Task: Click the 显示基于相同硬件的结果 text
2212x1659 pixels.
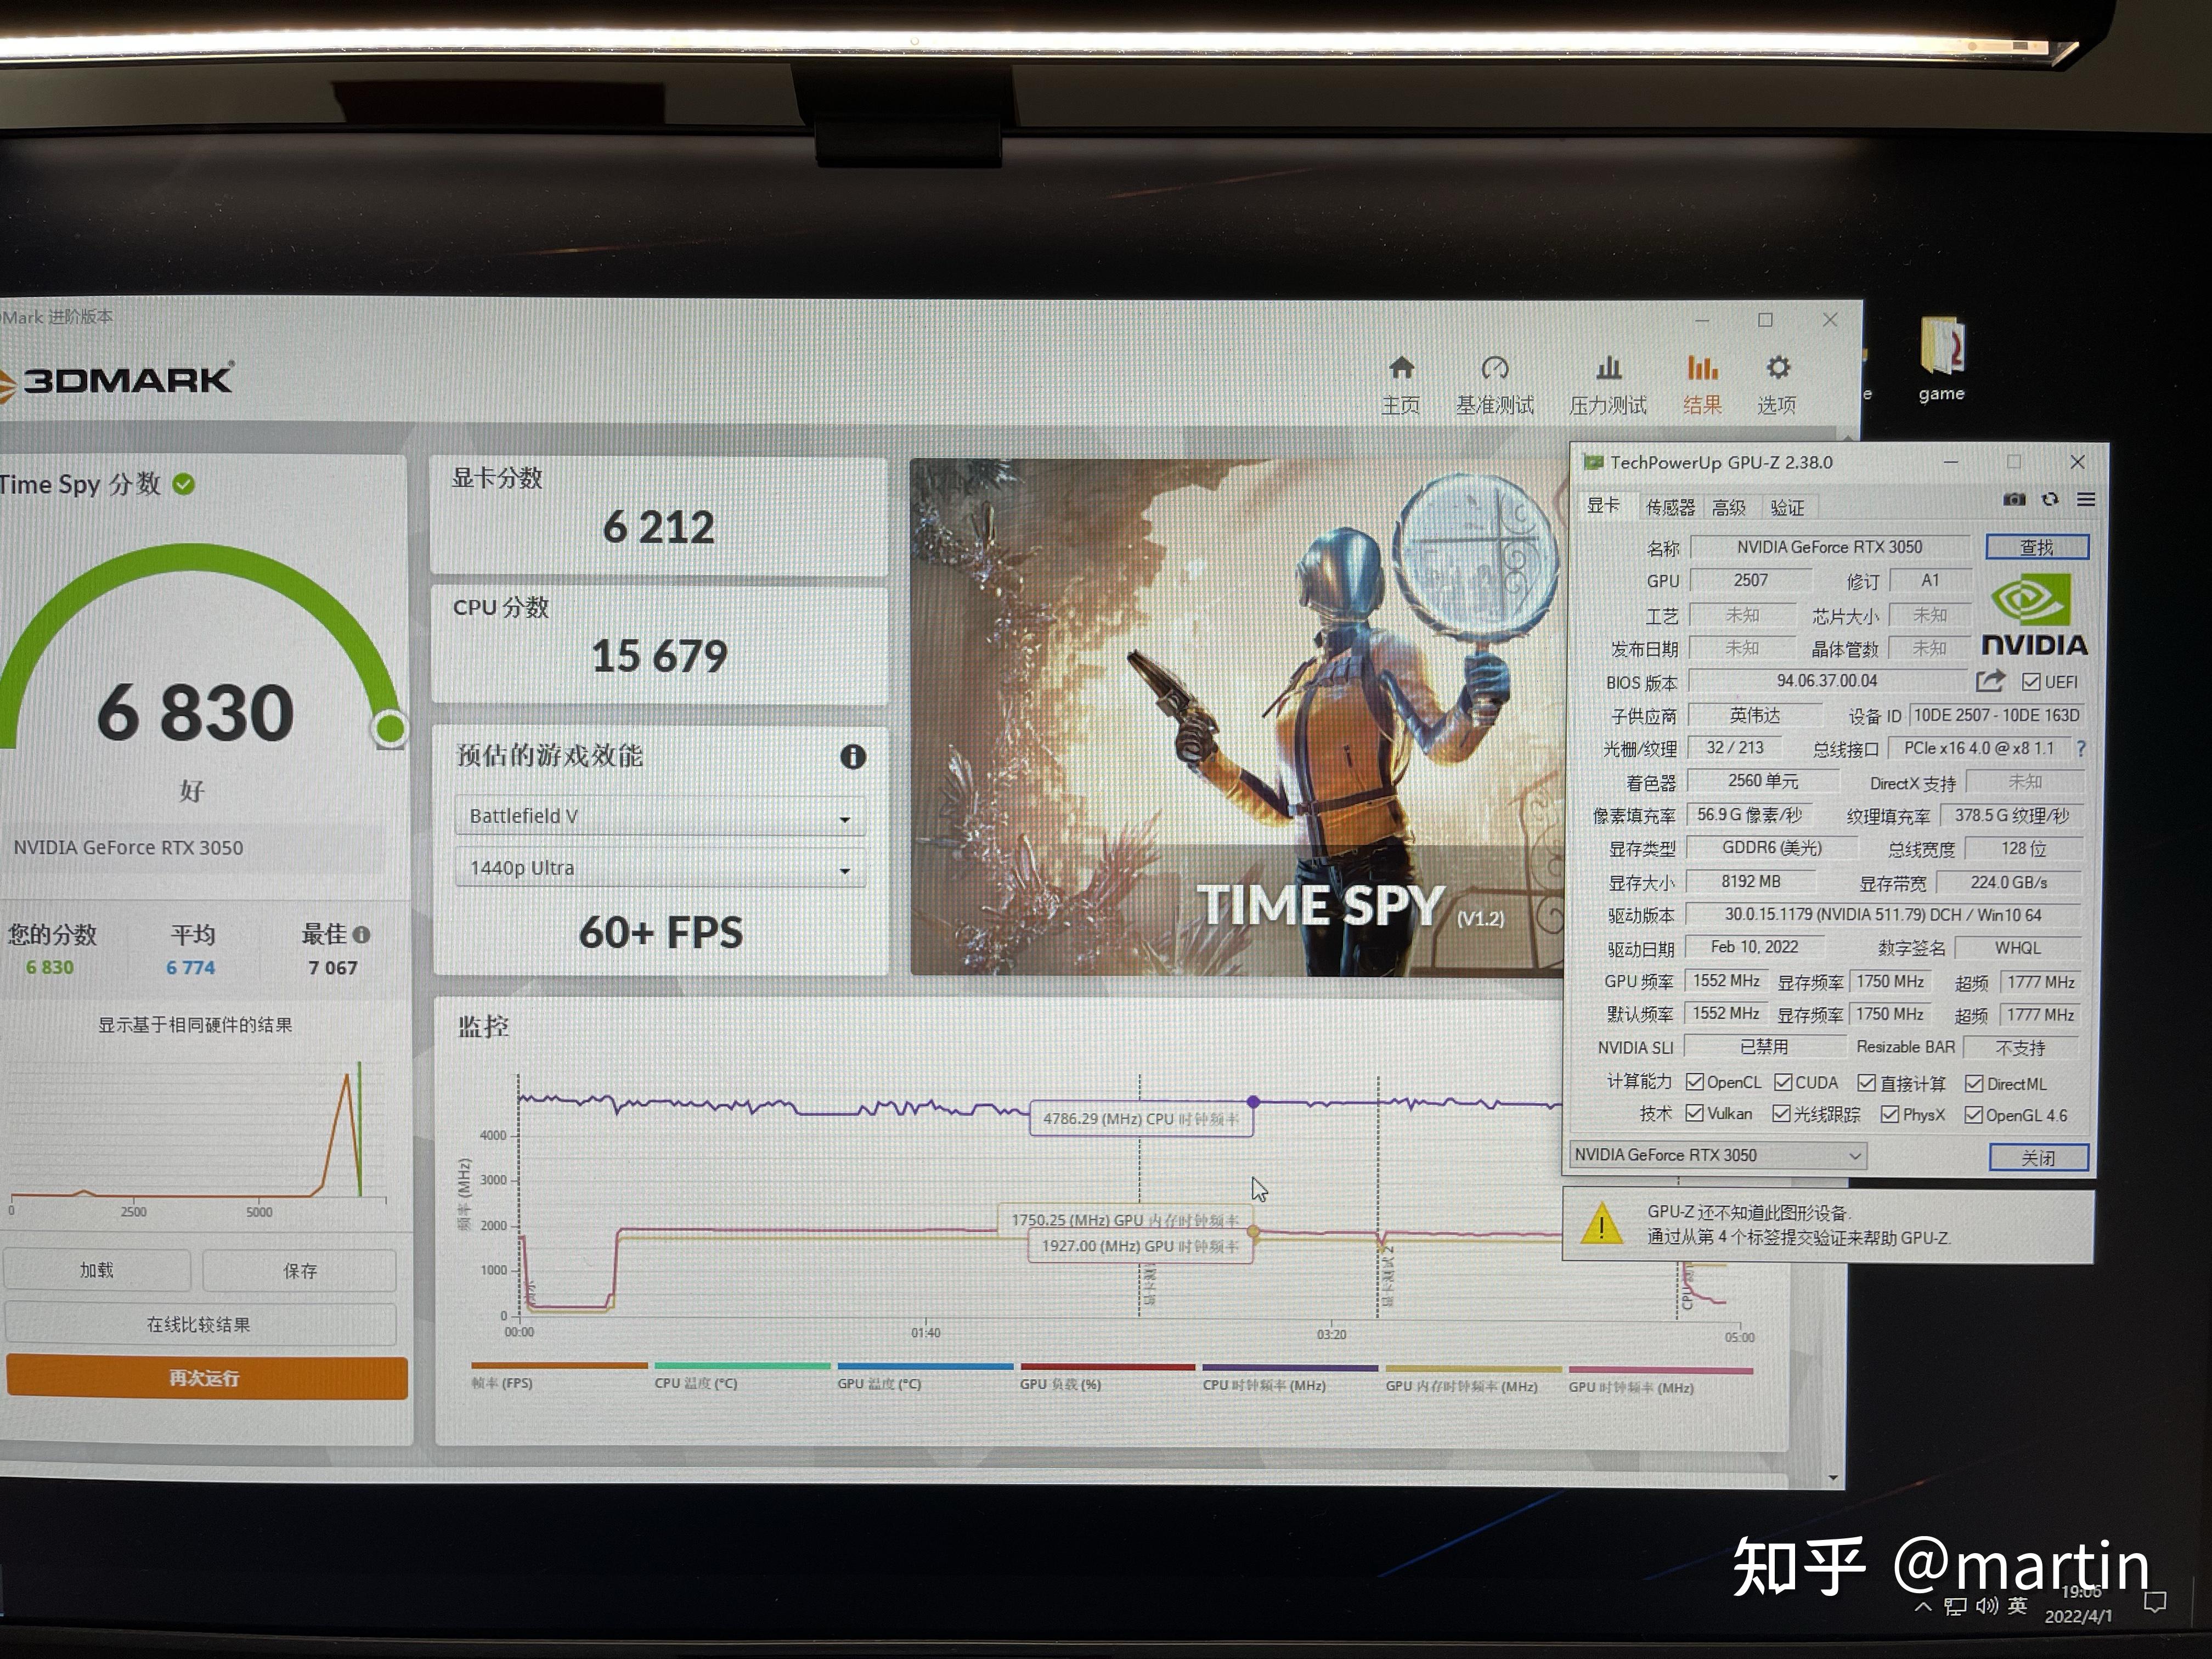Action: click(x=195, y=1025)
